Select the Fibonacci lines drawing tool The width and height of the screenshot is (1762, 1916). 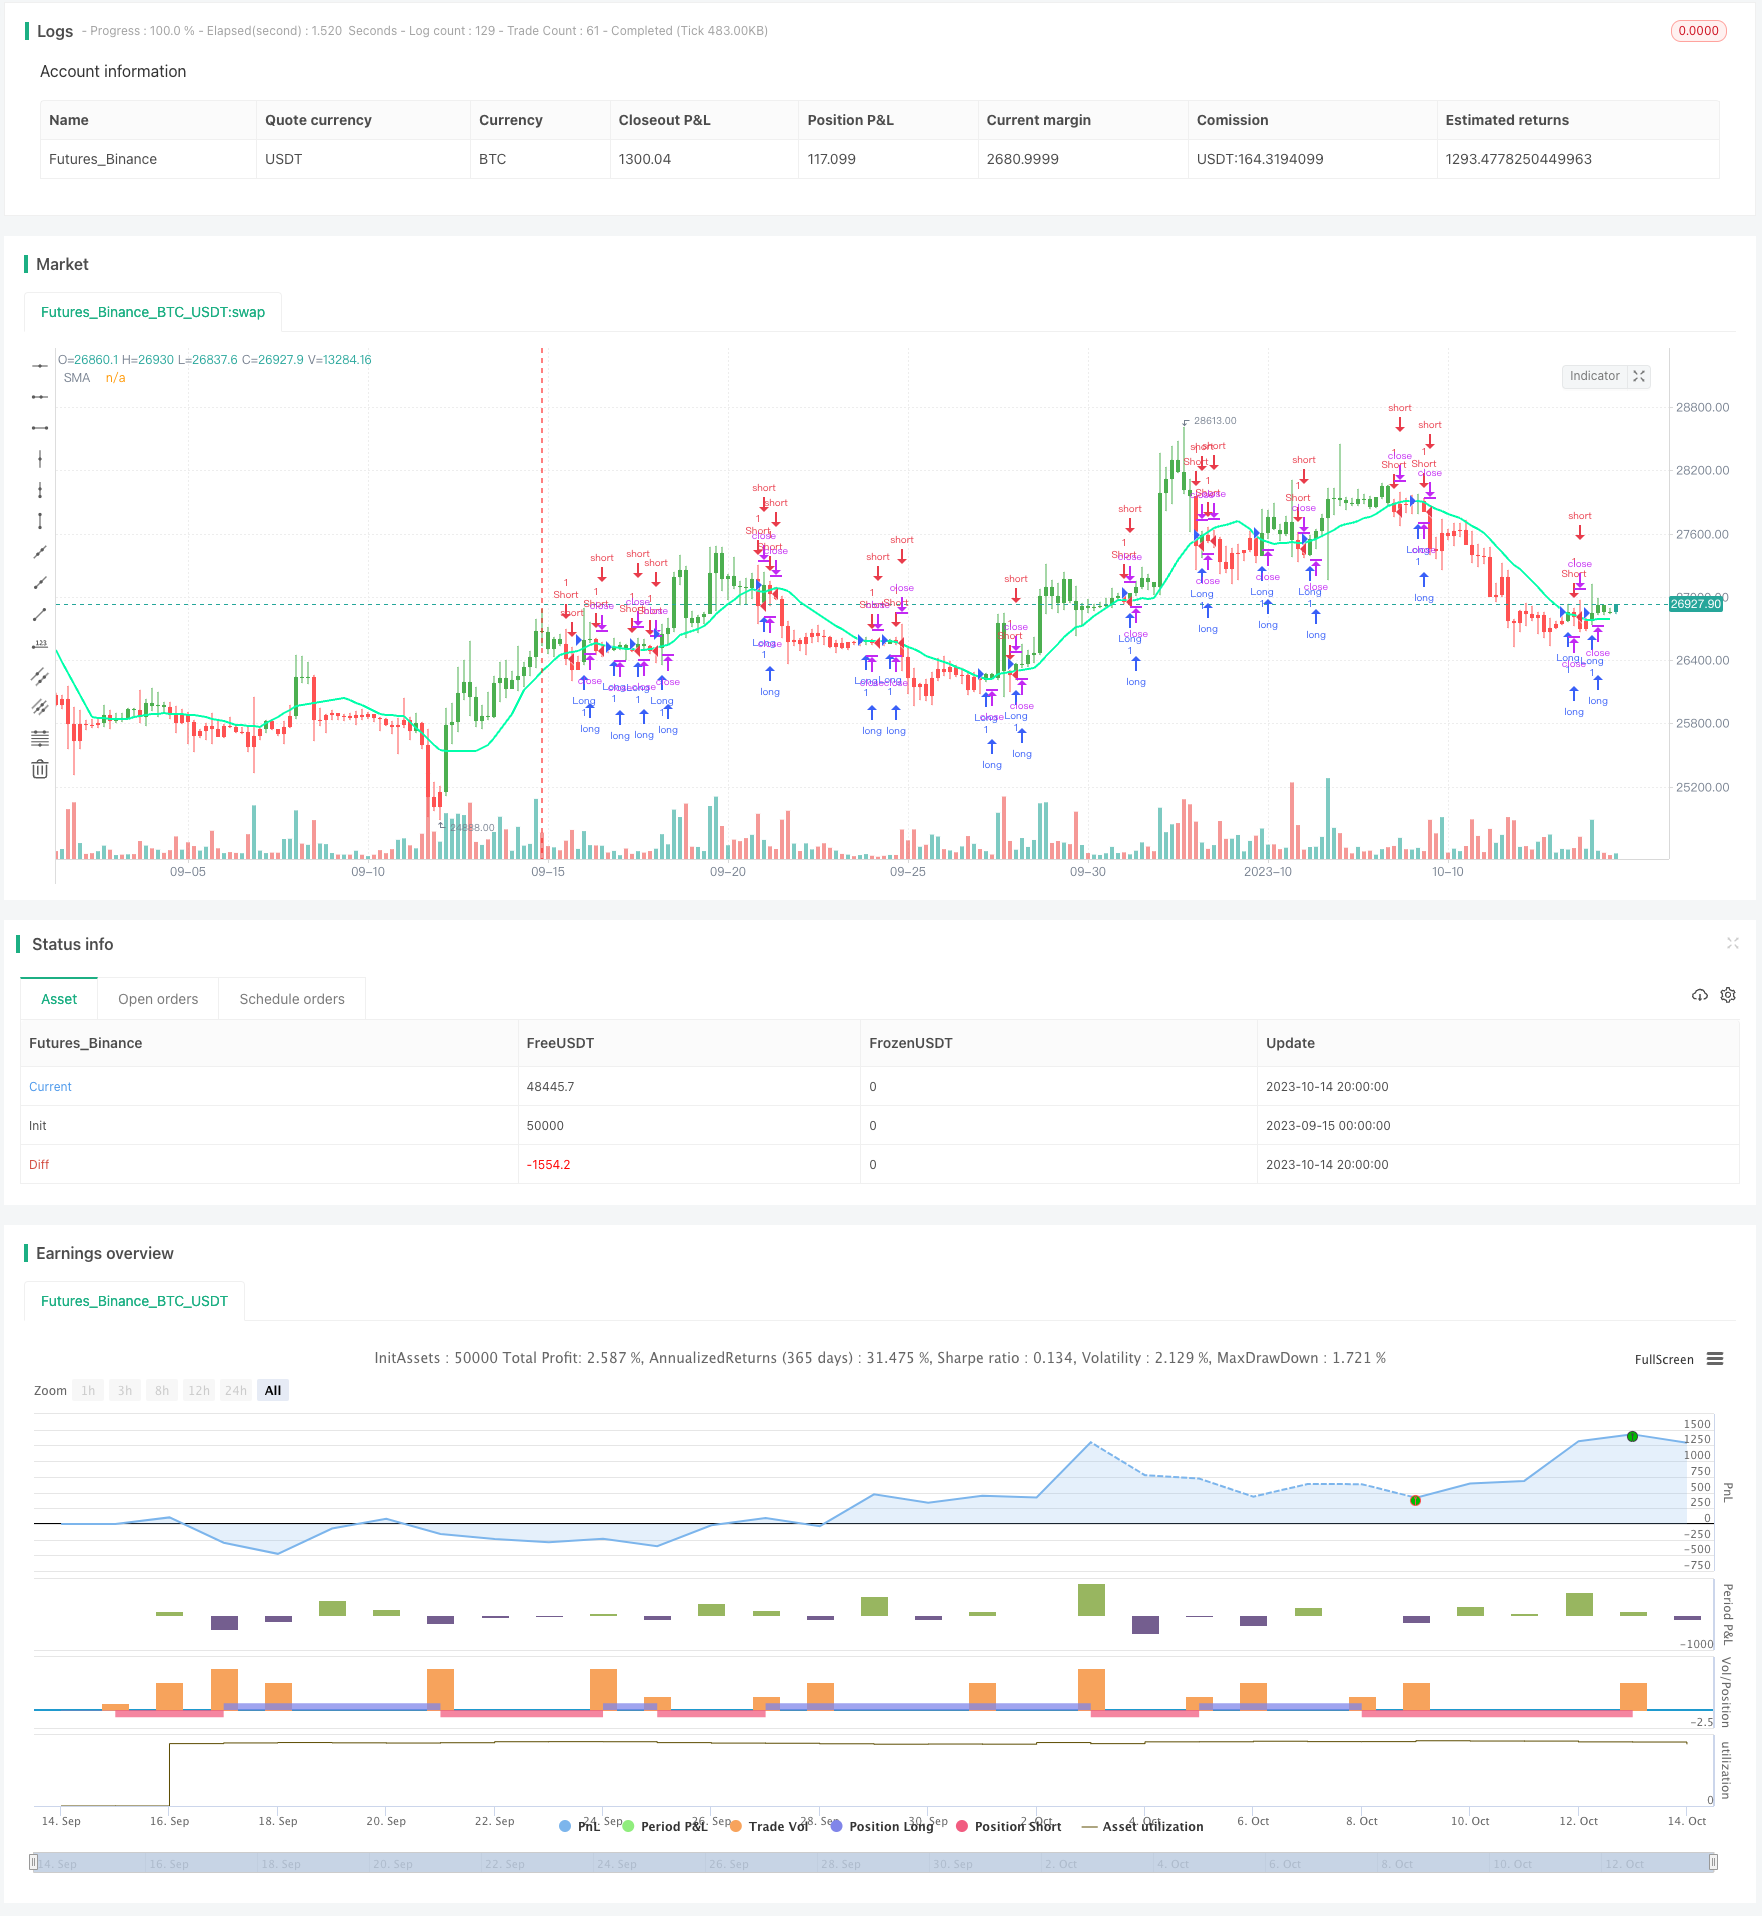40,738
